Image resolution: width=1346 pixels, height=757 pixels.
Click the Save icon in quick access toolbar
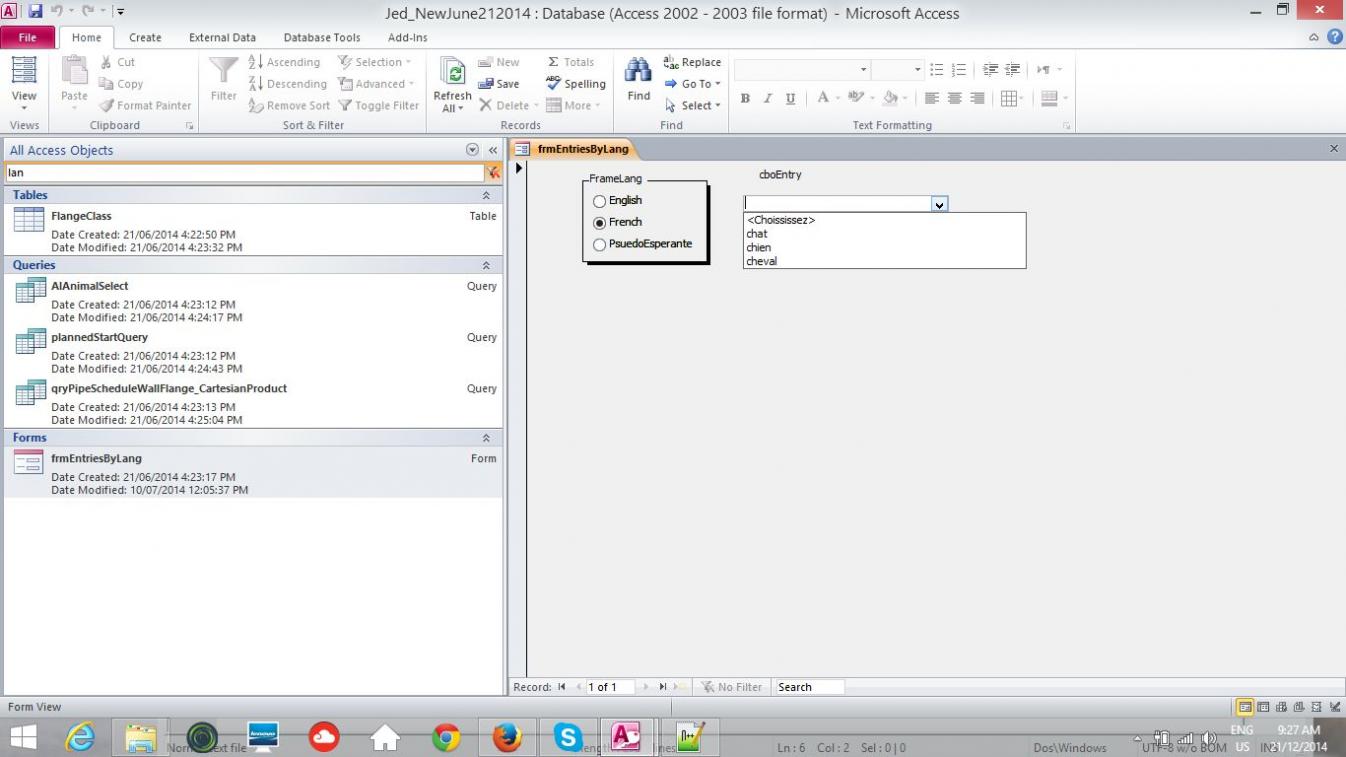pos(36,12)
